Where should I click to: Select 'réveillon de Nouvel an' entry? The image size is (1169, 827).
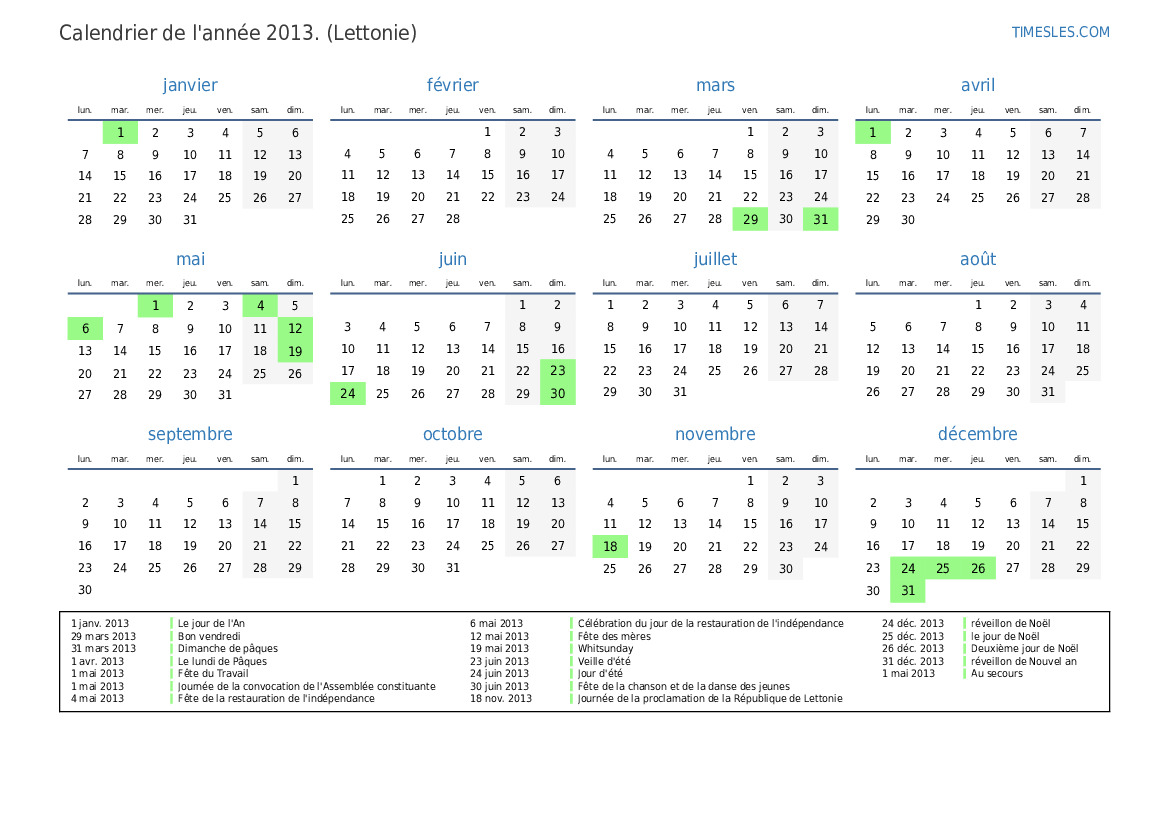click(1024, 661)
